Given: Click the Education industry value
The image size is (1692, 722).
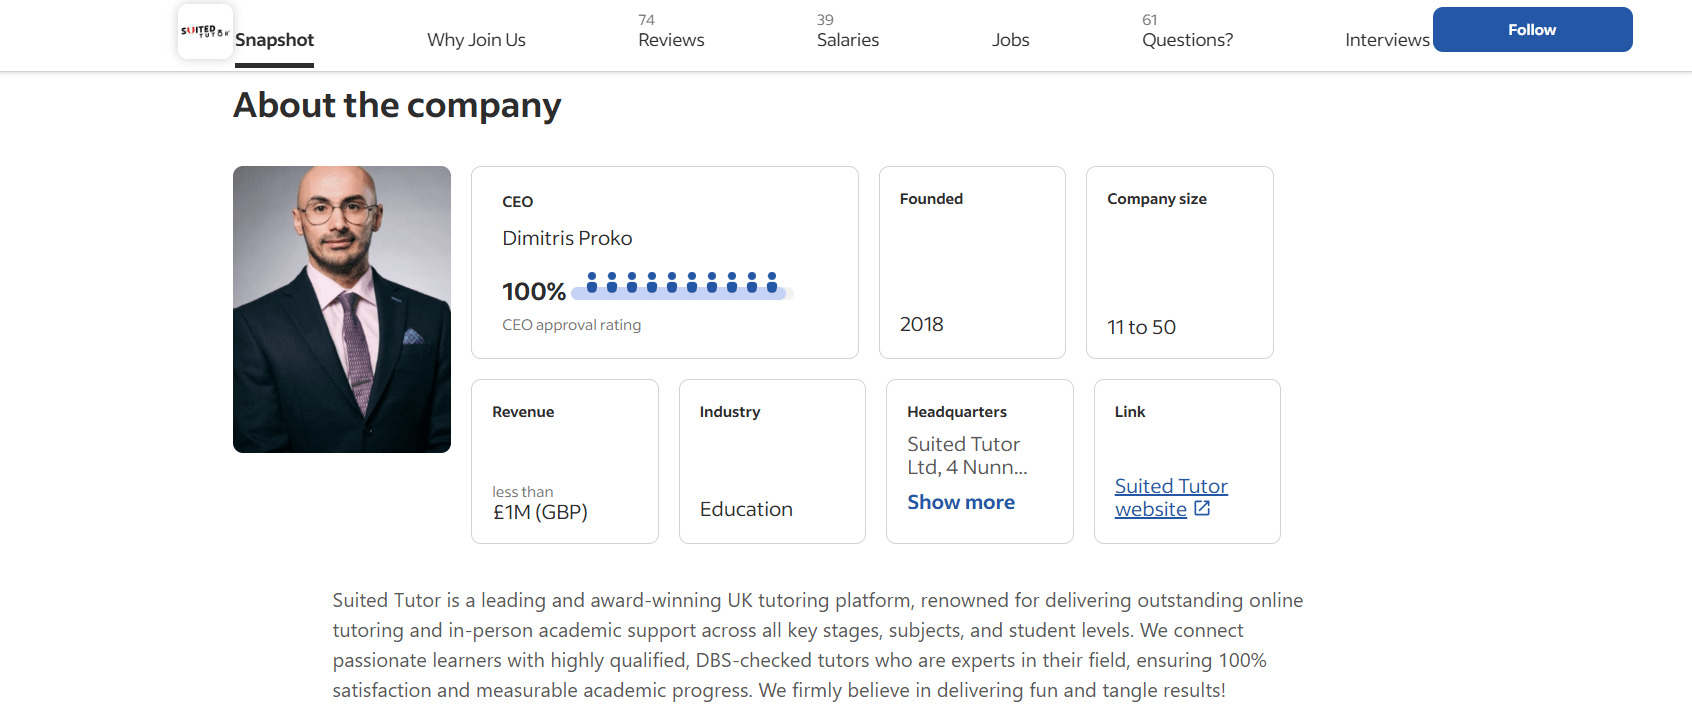Looking at the screenshot, I should (x=746, y=509).
